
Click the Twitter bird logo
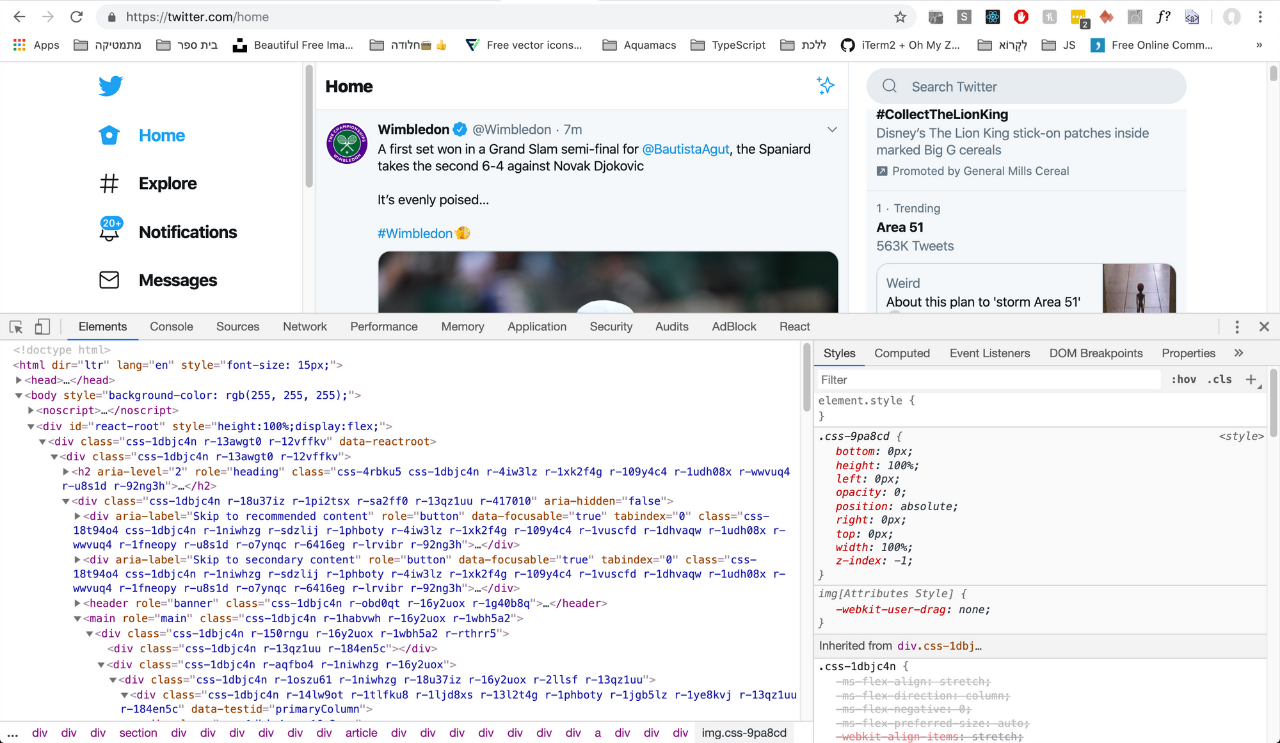(110, 86)
